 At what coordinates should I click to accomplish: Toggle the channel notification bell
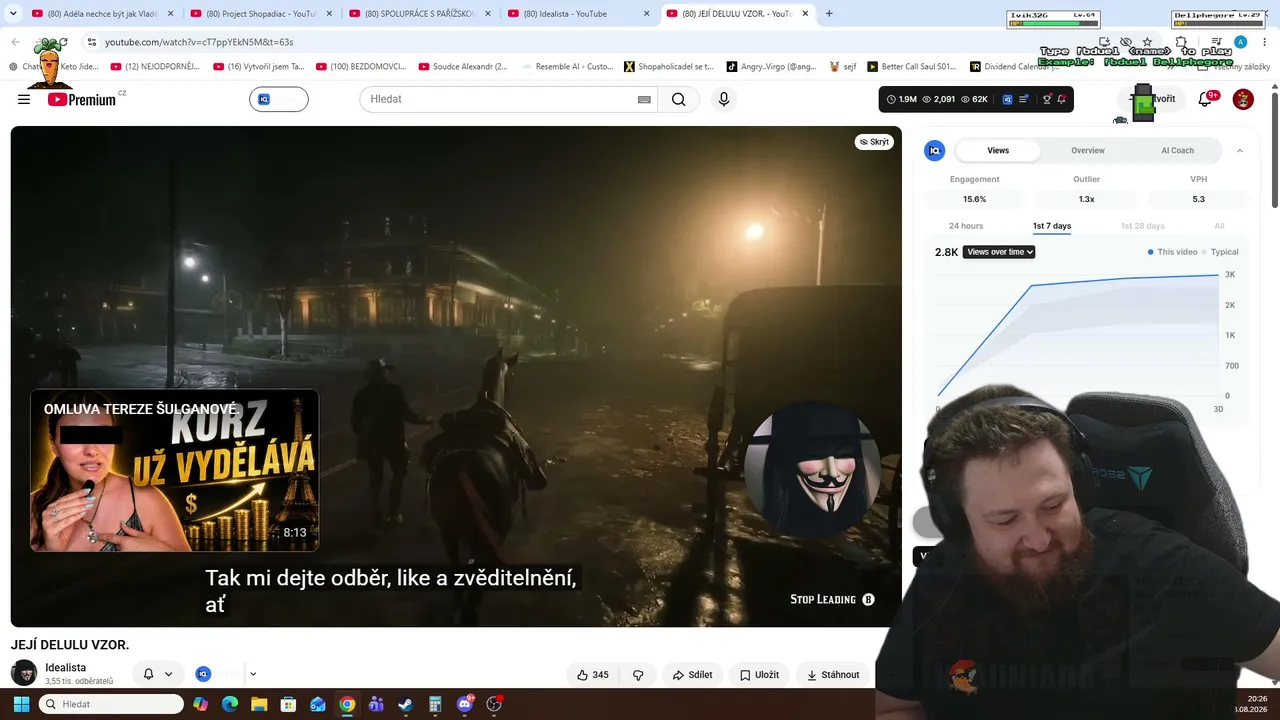(x=148, y=674)
